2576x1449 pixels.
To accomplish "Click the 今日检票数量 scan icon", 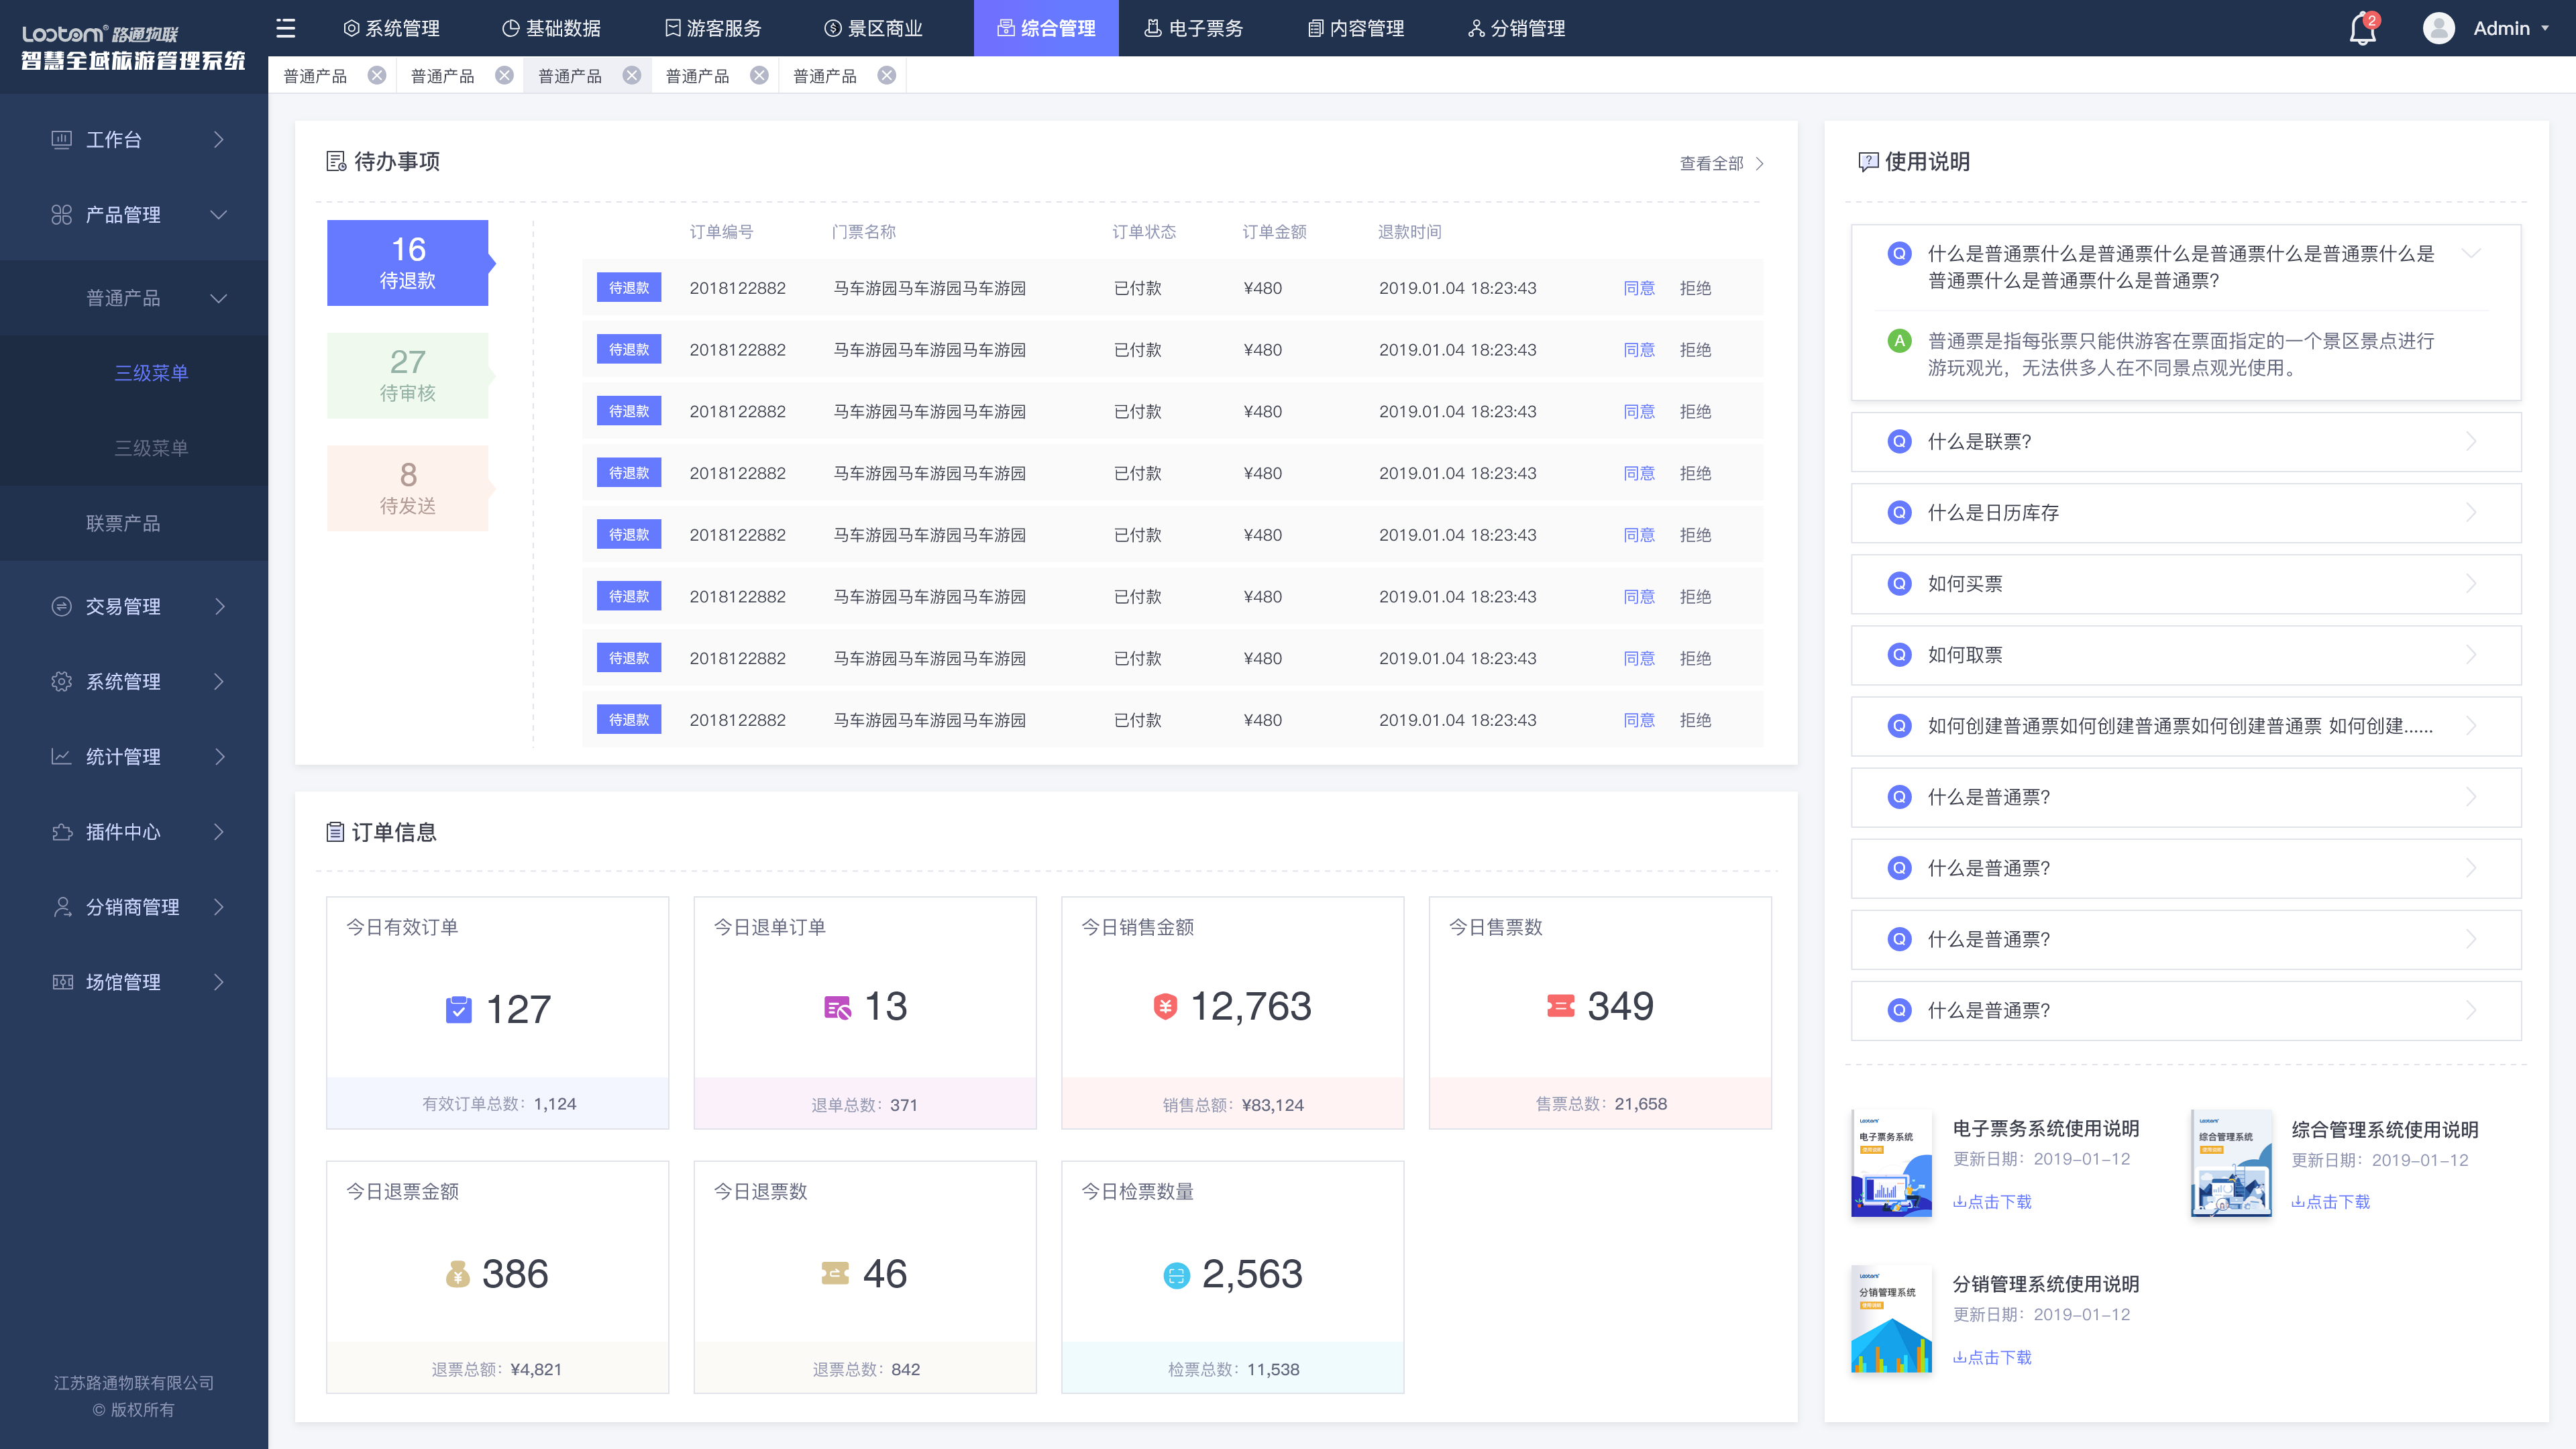I will click(1176, 1275).
